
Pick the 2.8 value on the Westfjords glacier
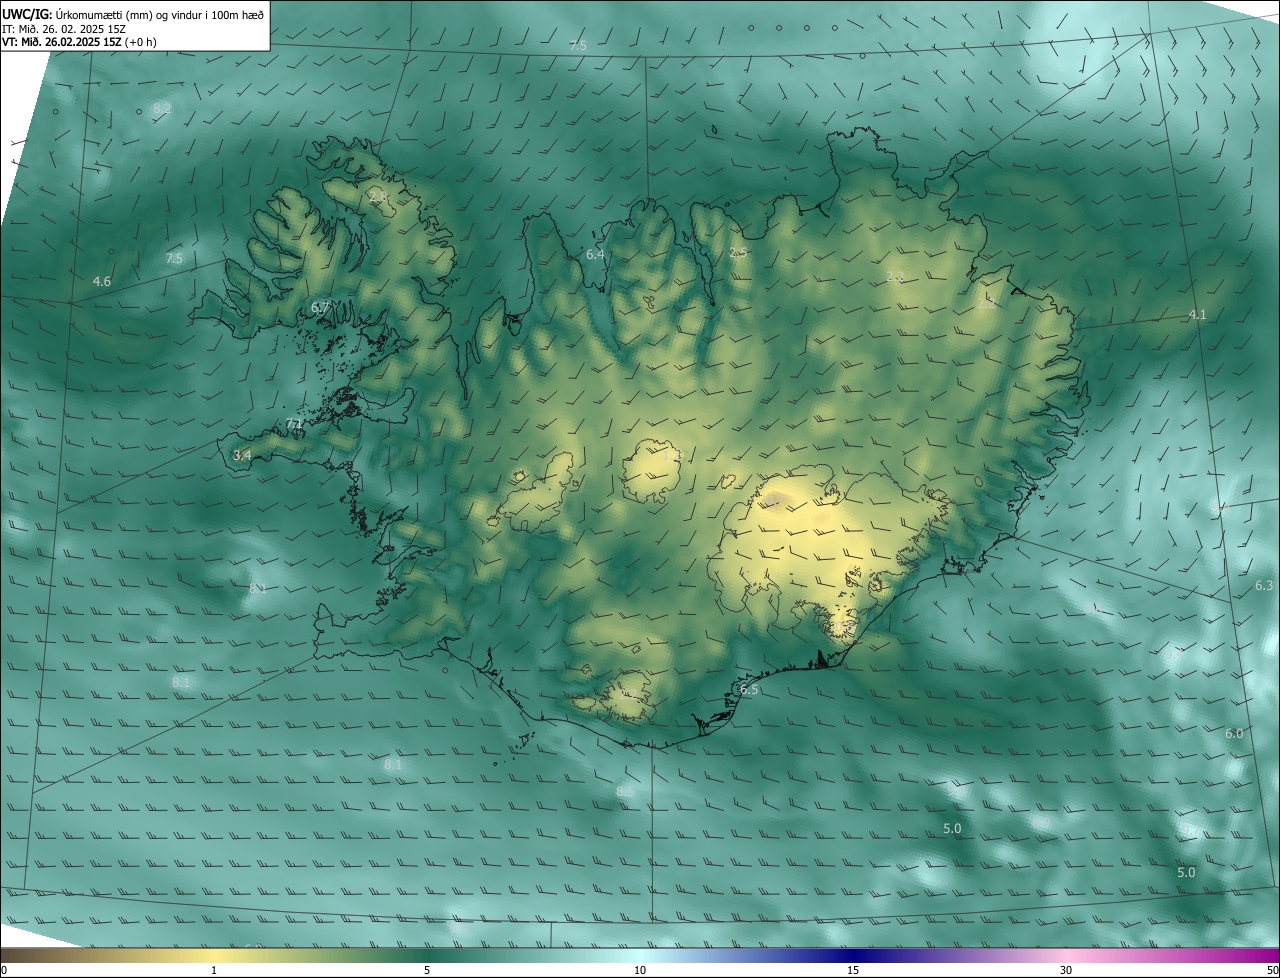[x=378, y=197]
